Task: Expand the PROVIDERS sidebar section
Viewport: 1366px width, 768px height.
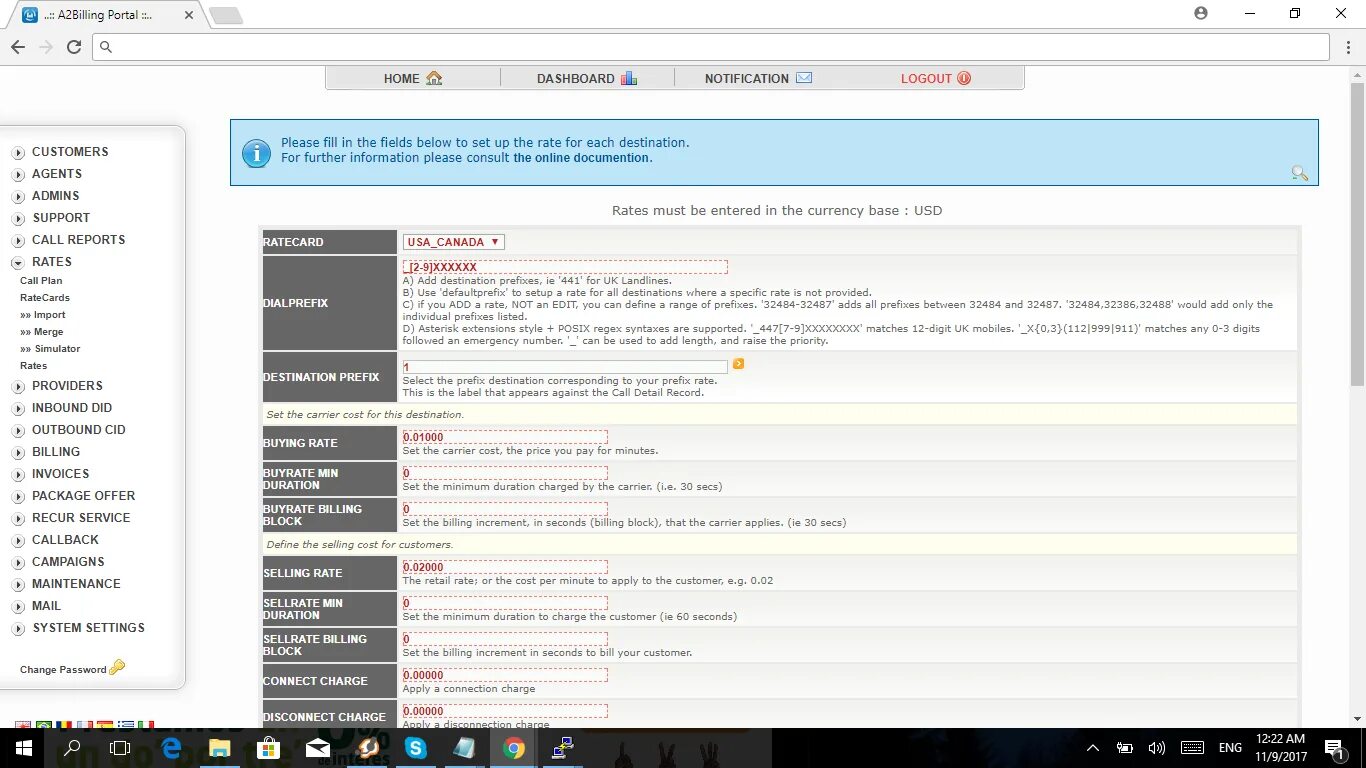Action: pos(18,386)
